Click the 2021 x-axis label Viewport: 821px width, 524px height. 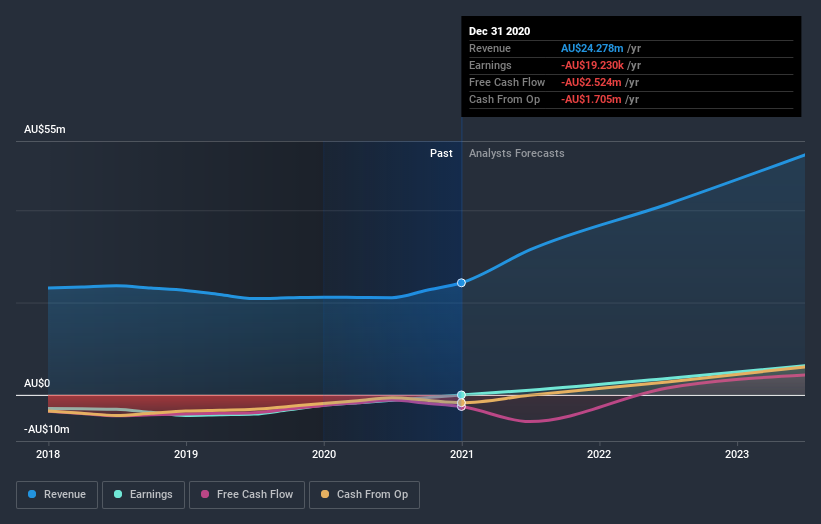(x=462, y=454)
